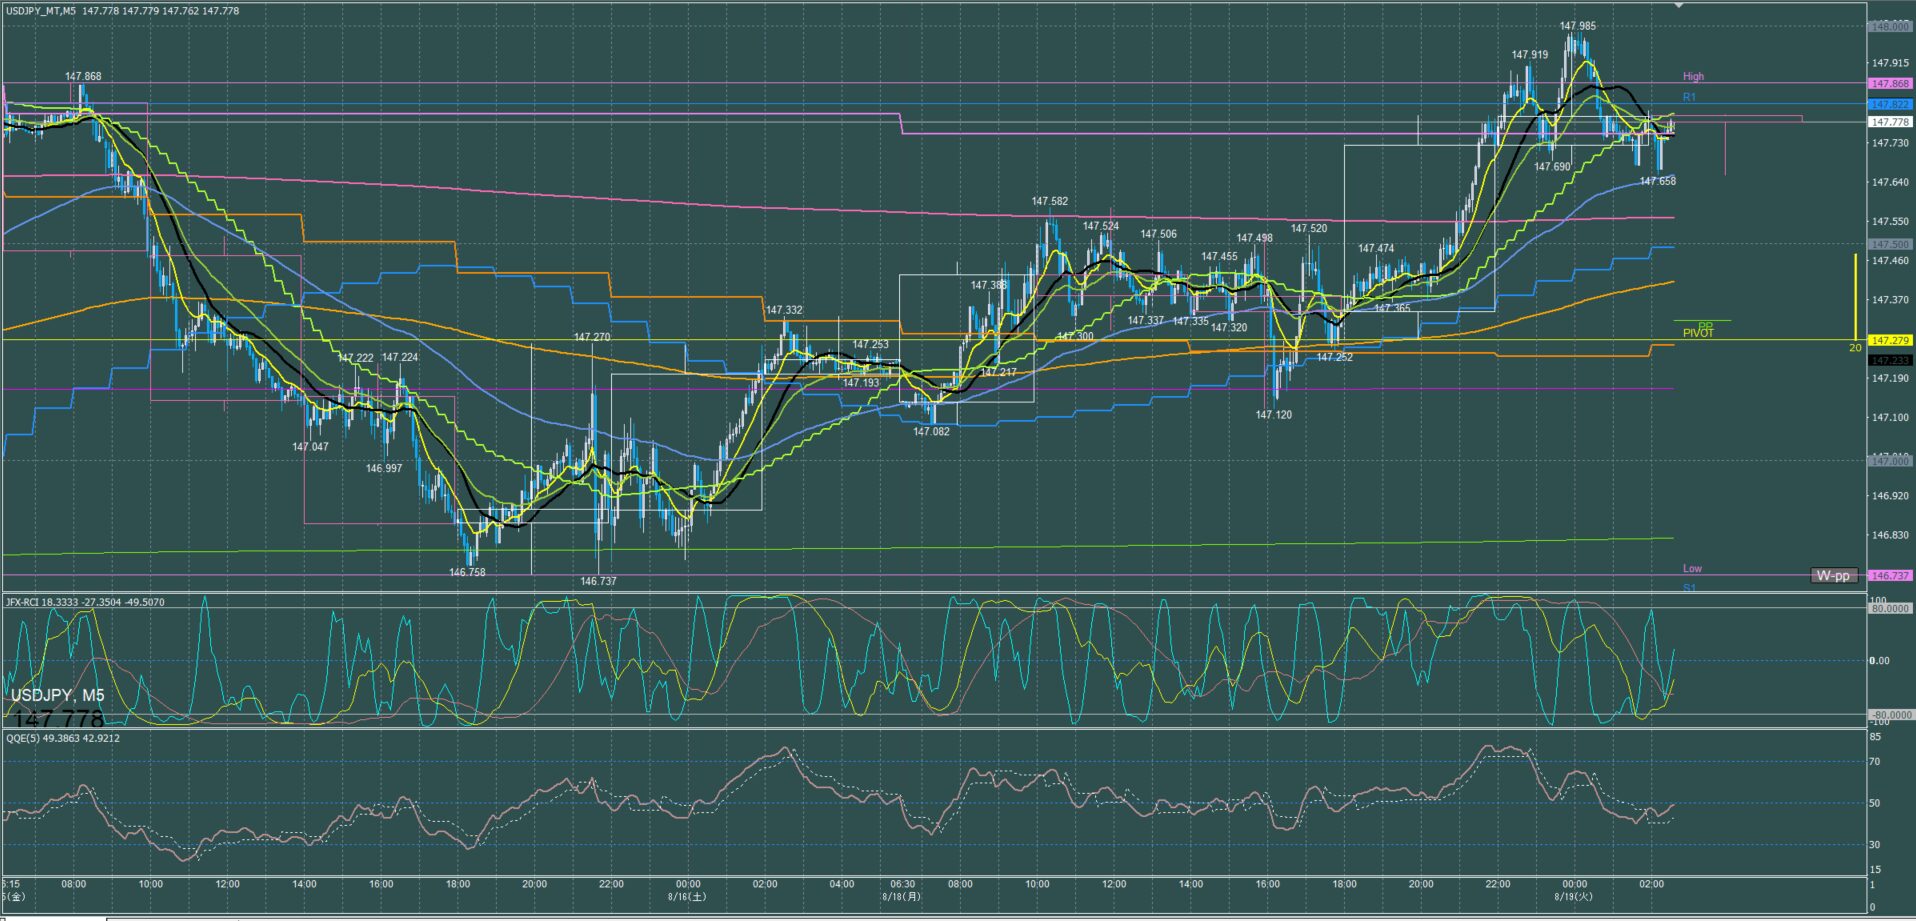This screenshot has width=1916, height=921.
Task: Click the High line label text
Action: tap(1693, 77)
